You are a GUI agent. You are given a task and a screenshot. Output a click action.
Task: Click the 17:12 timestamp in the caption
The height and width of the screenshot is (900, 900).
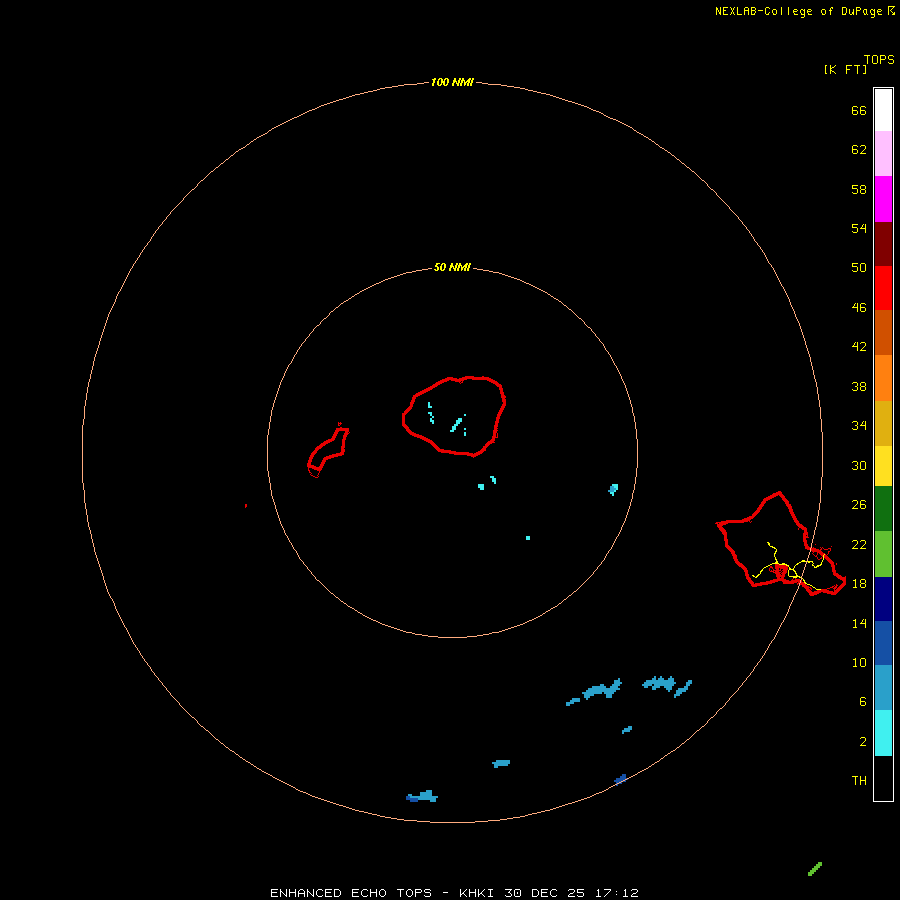(617, 893)
